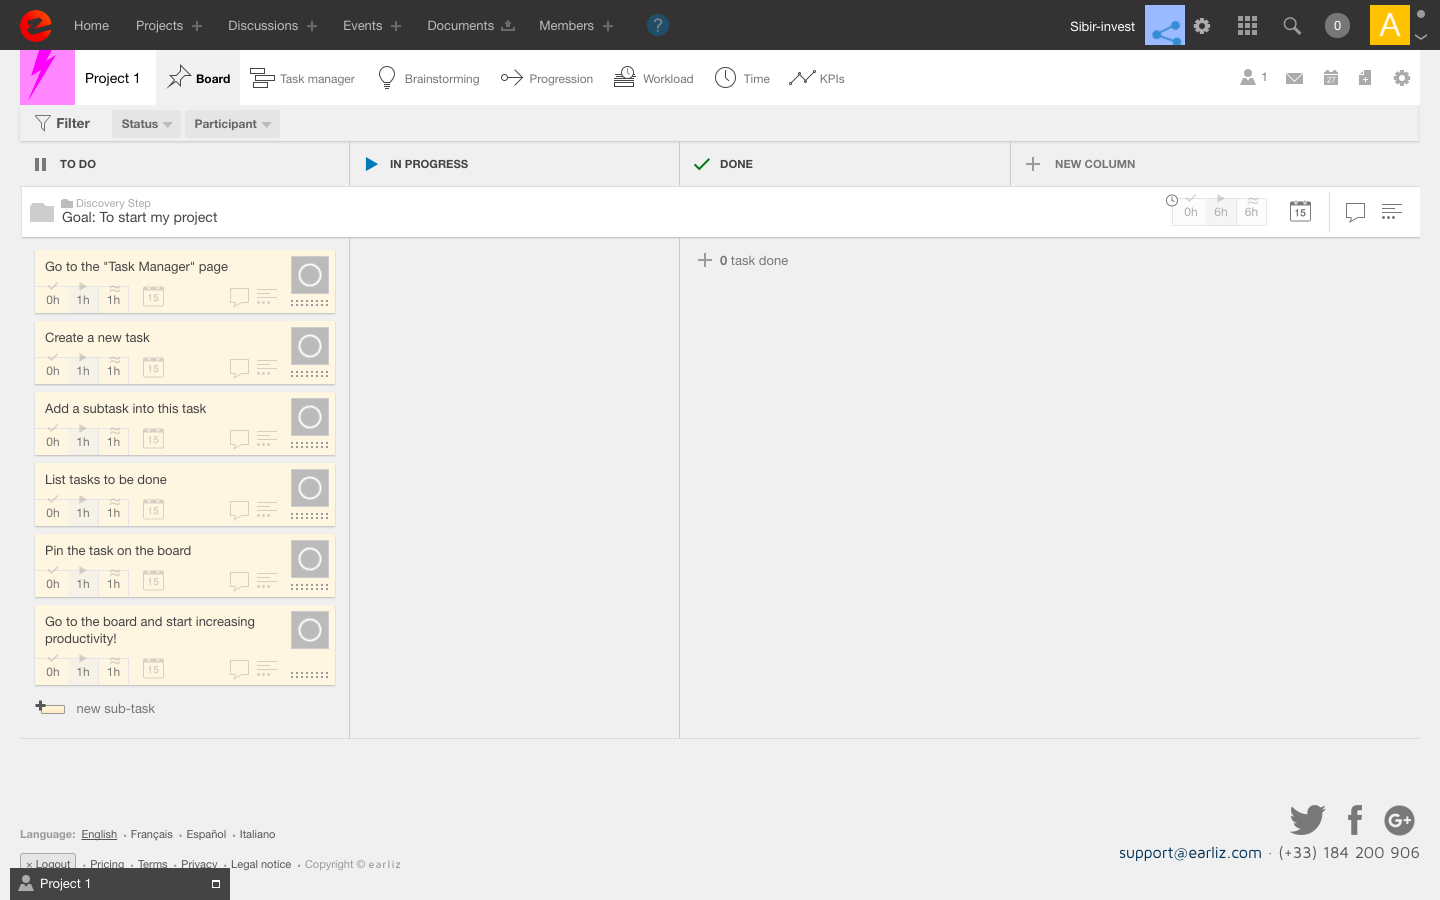Open the share icon next to Sibir-invest
Screen dimensions: 1440x900
pyautogui.click(x=1164, y=26)
